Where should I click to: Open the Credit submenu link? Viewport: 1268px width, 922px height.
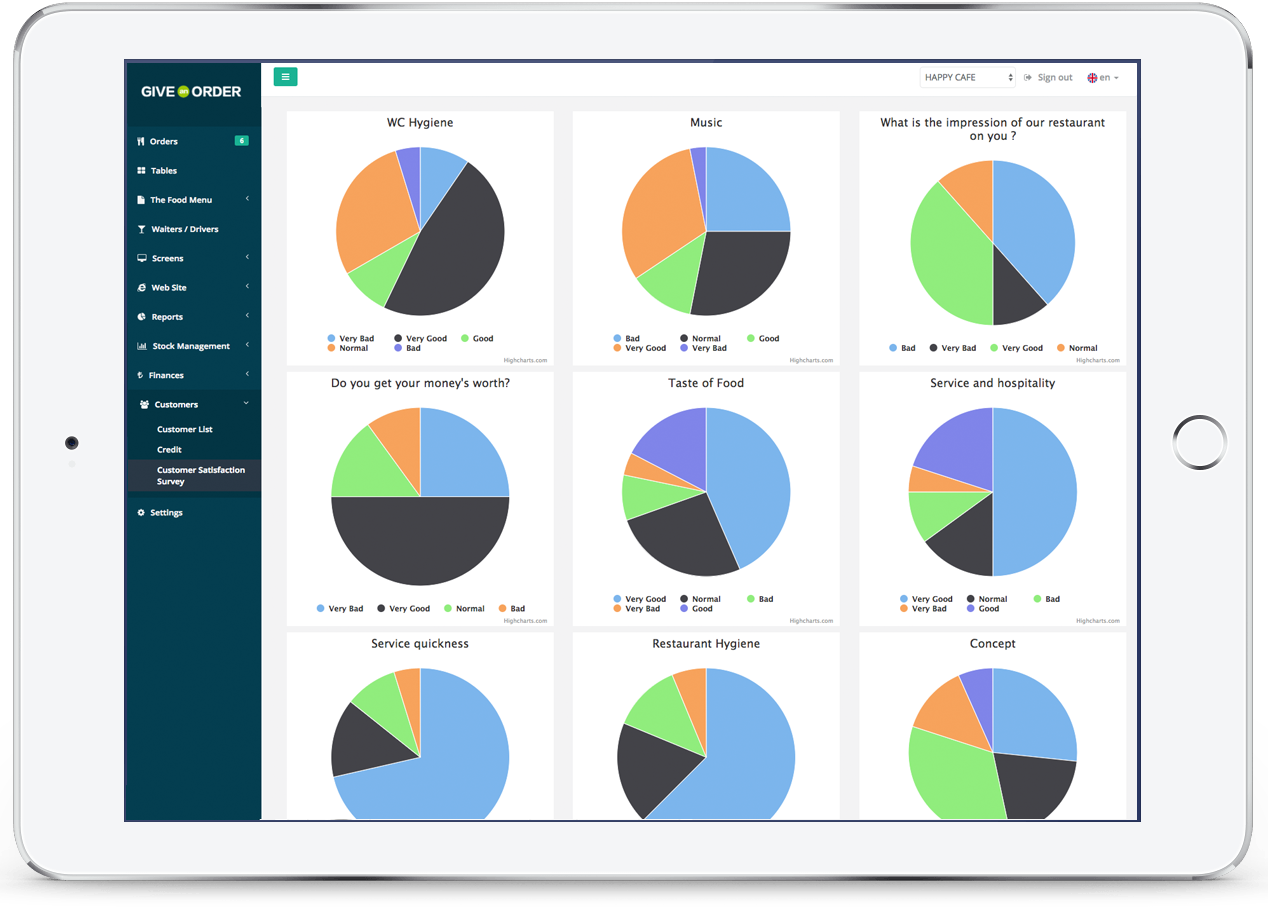169,450
